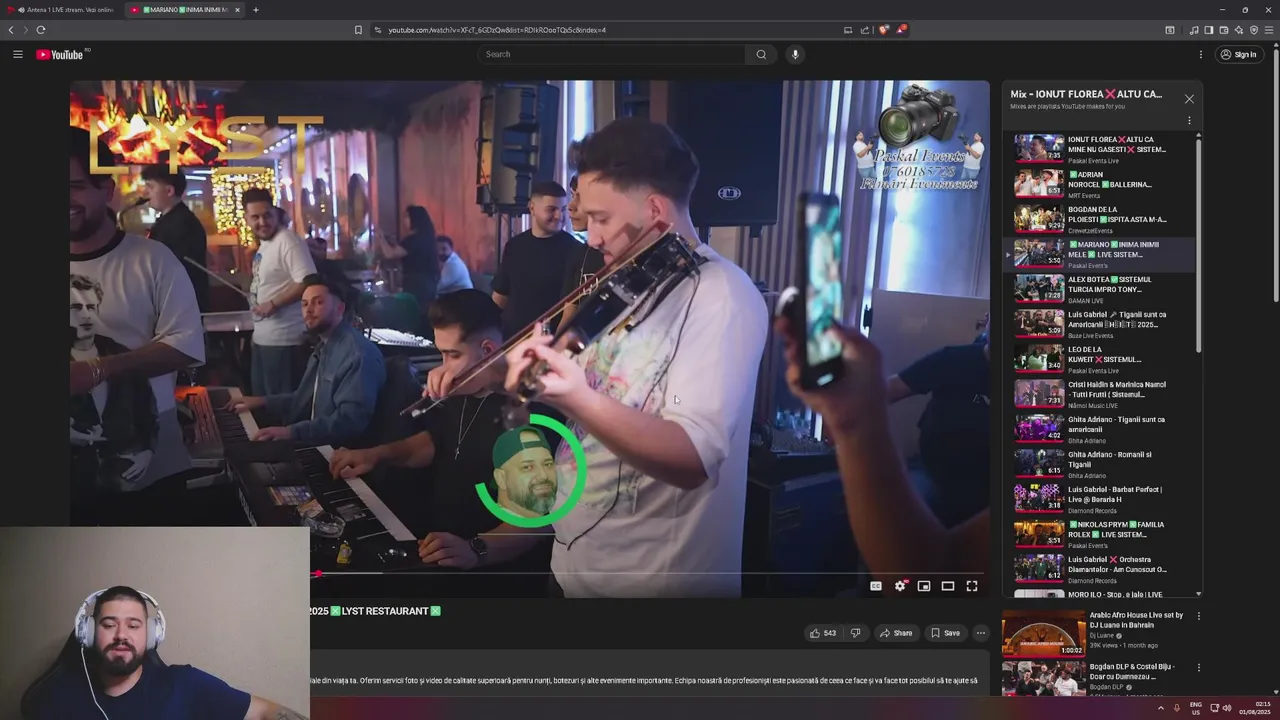Viewport: 1280px width, 720px height.
Task: Go back with the browser back arrow
Action: click(11, 30)
